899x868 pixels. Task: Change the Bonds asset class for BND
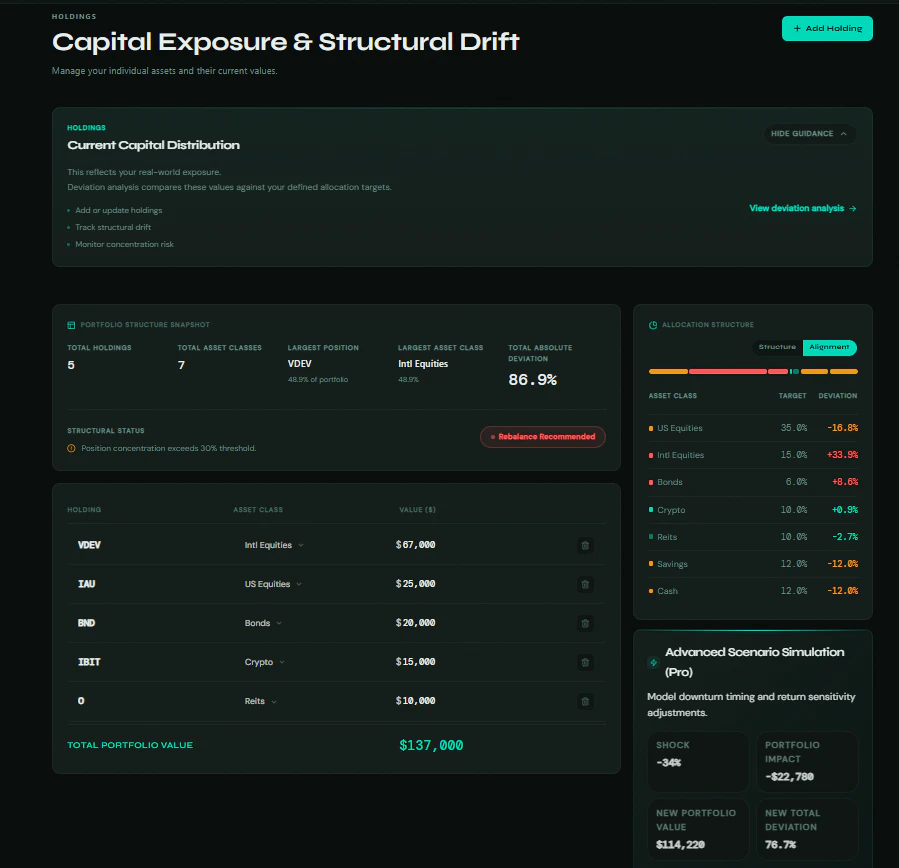[263, 623]
